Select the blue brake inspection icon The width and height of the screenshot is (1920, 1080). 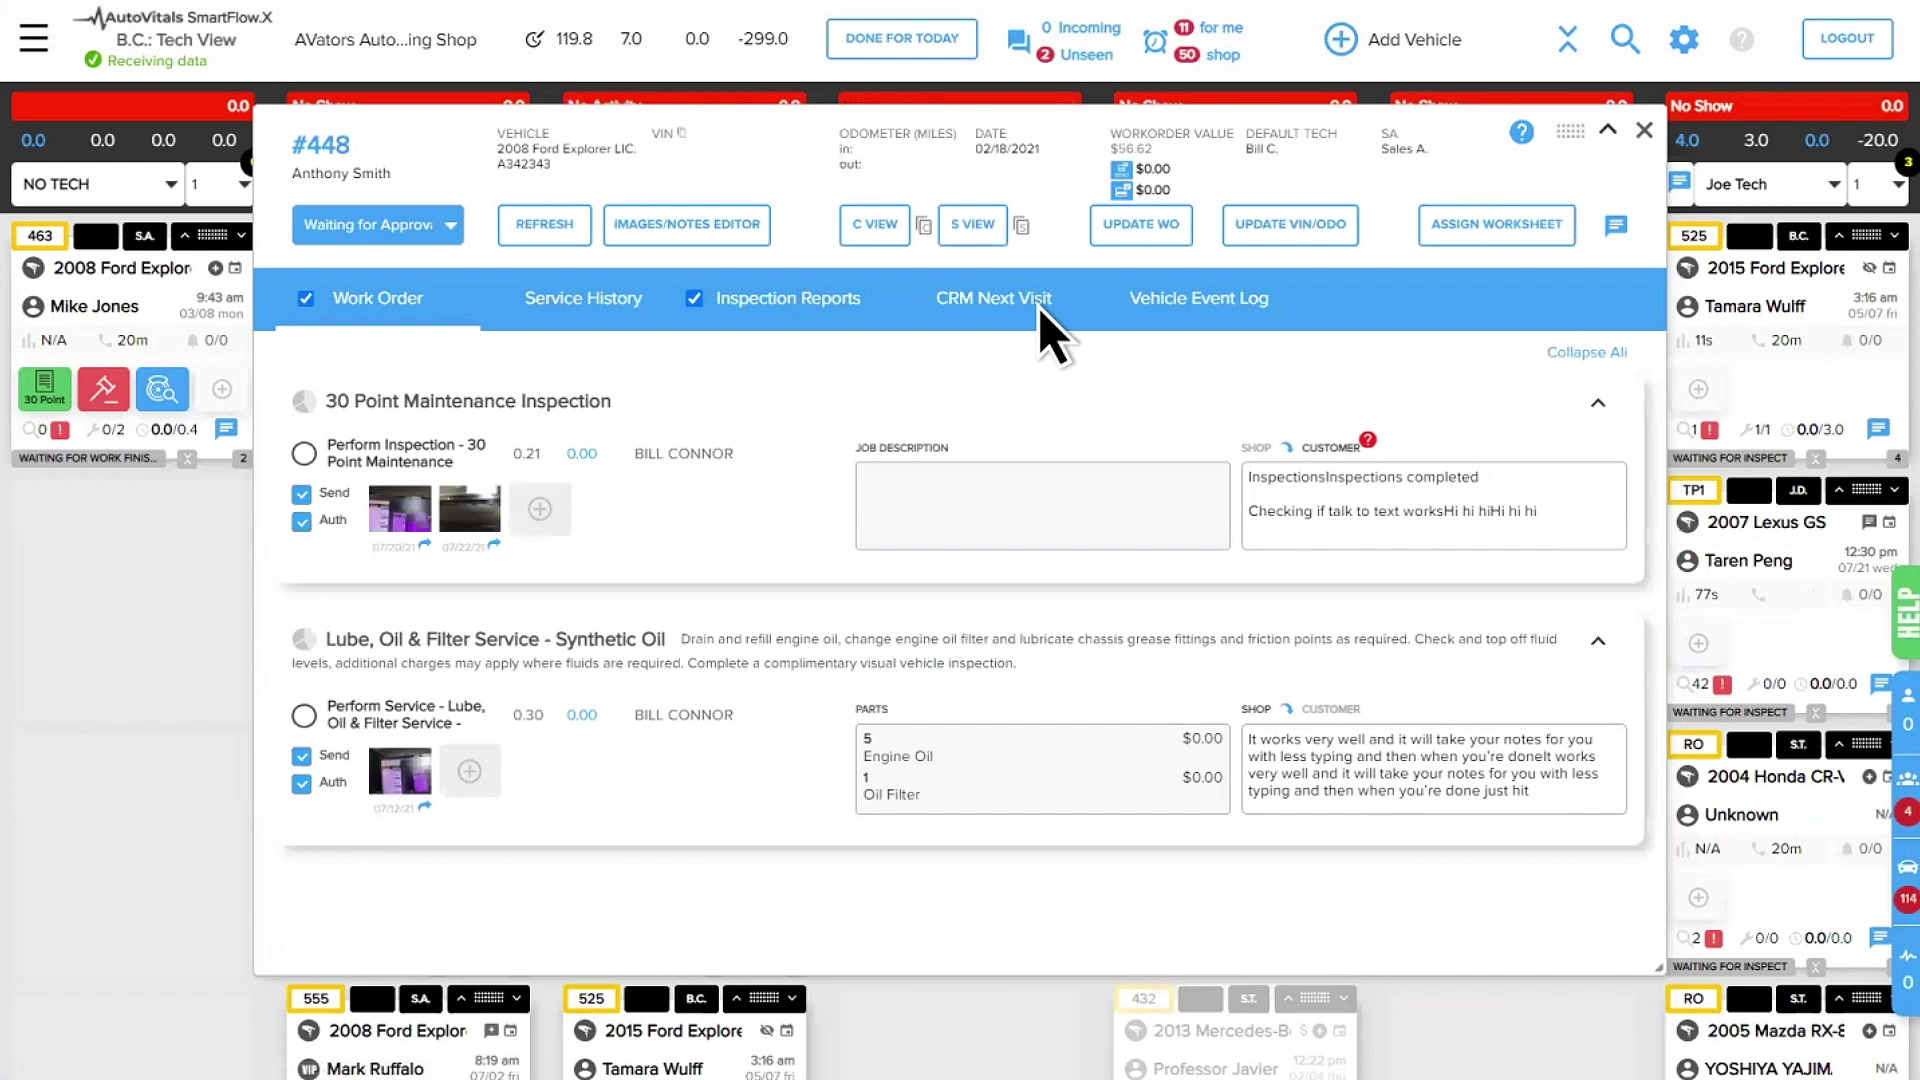click(162, 389)
